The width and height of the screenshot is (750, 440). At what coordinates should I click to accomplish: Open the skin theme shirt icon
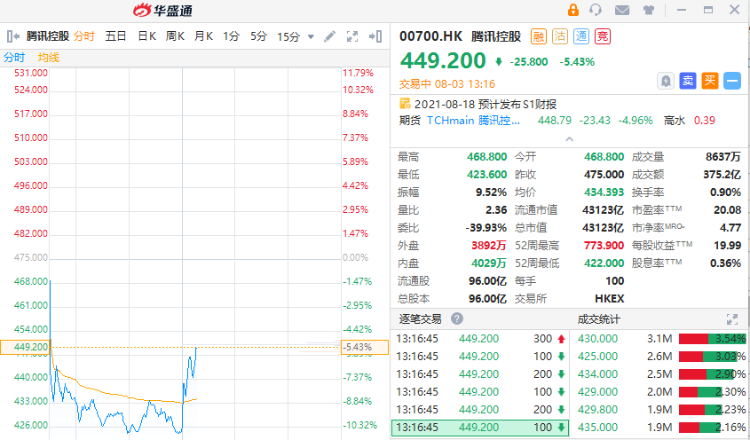click(649, 10)
